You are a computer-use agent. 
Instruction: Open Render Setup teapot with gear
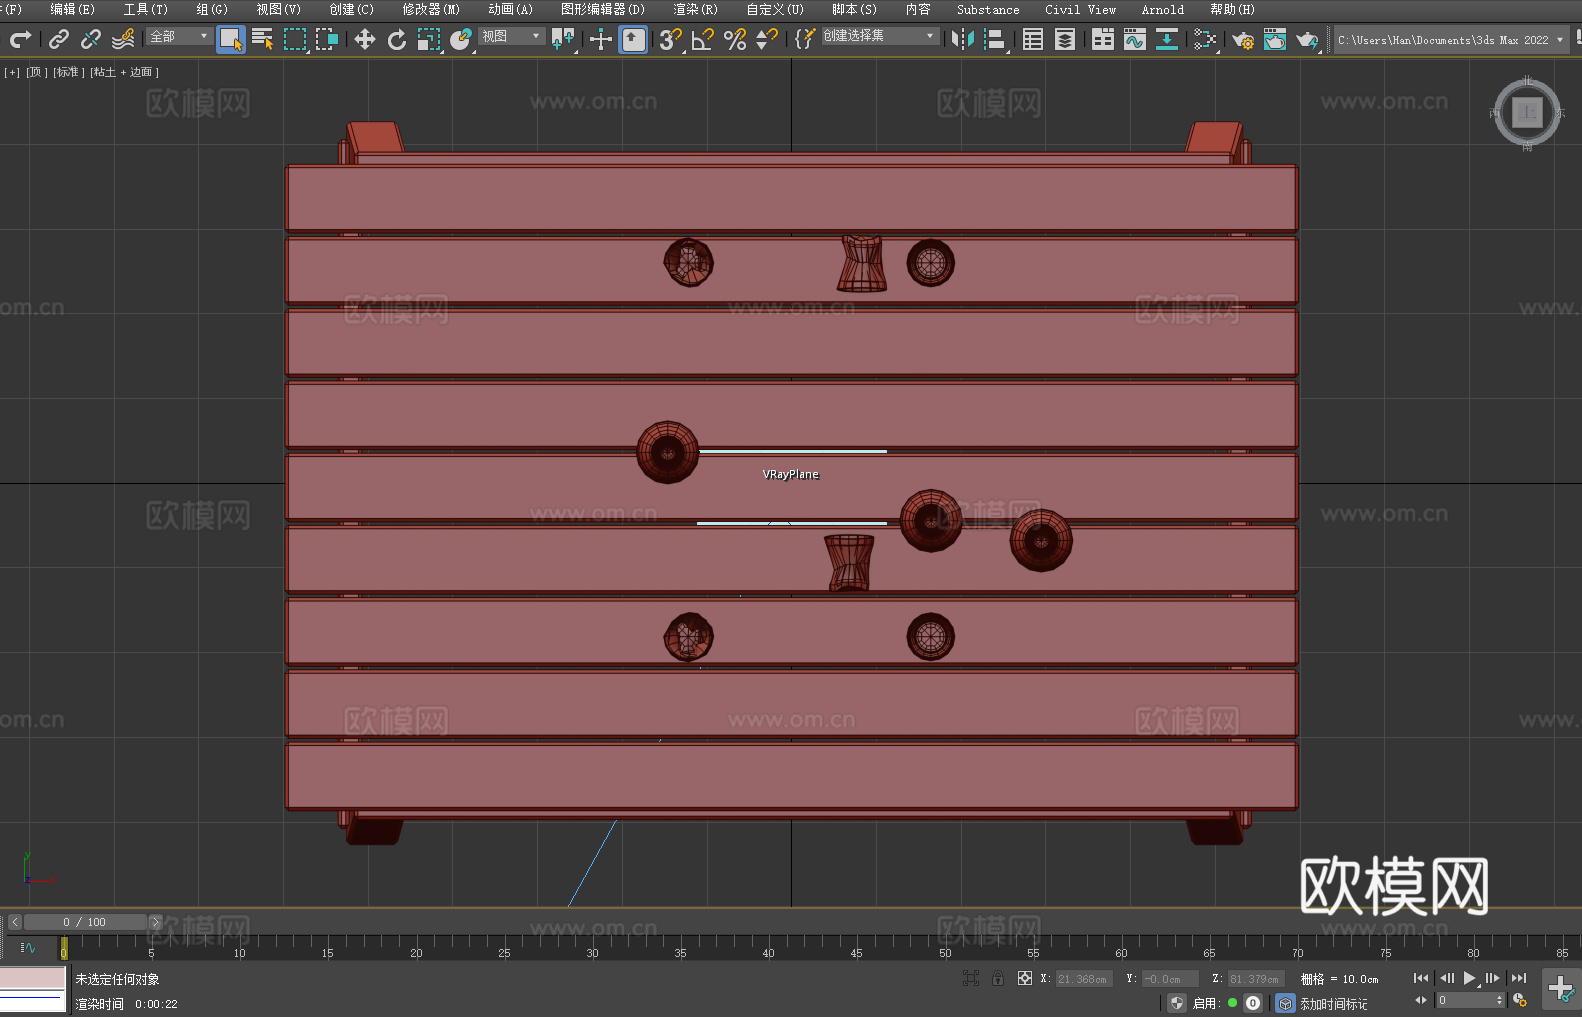(1242, 39)
